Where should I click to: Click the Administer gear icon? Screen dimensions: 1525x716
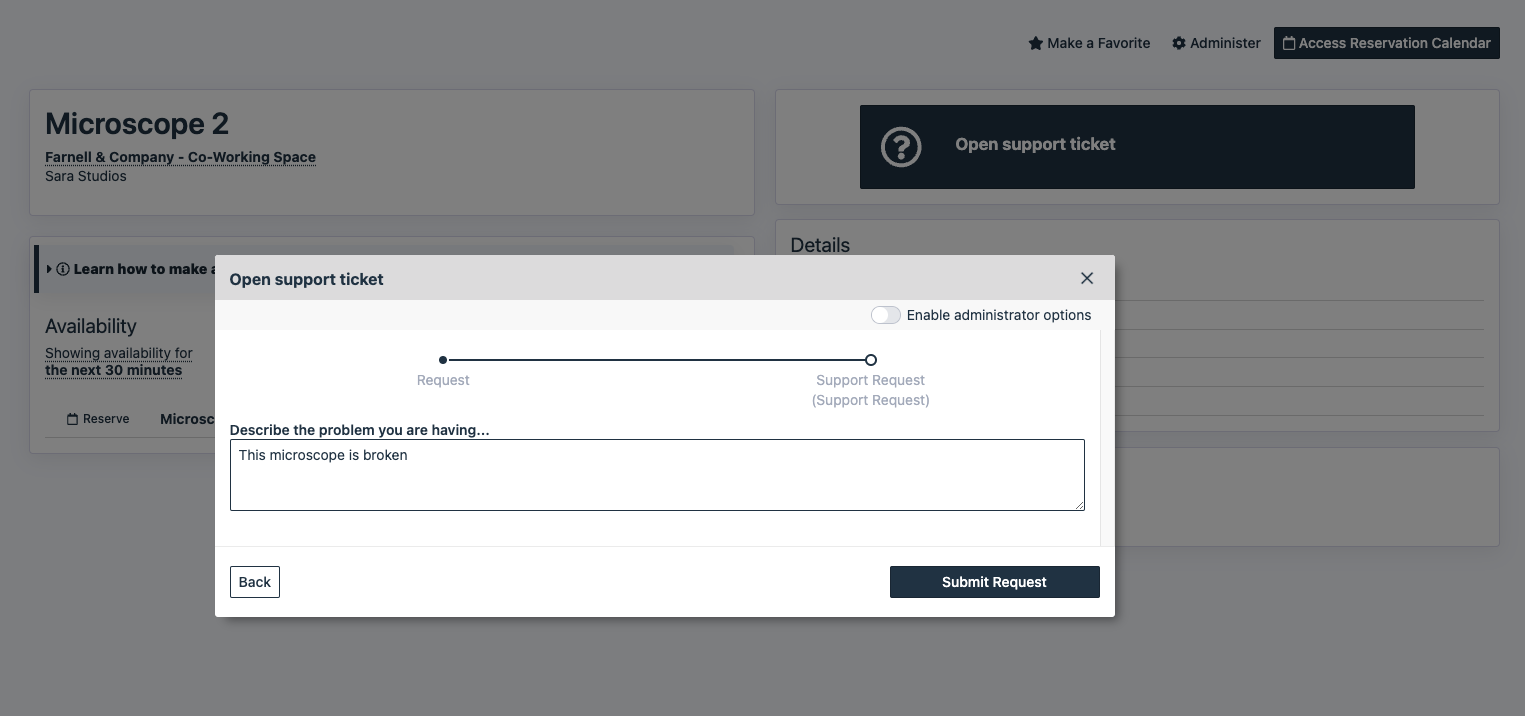pos(1179,43)
